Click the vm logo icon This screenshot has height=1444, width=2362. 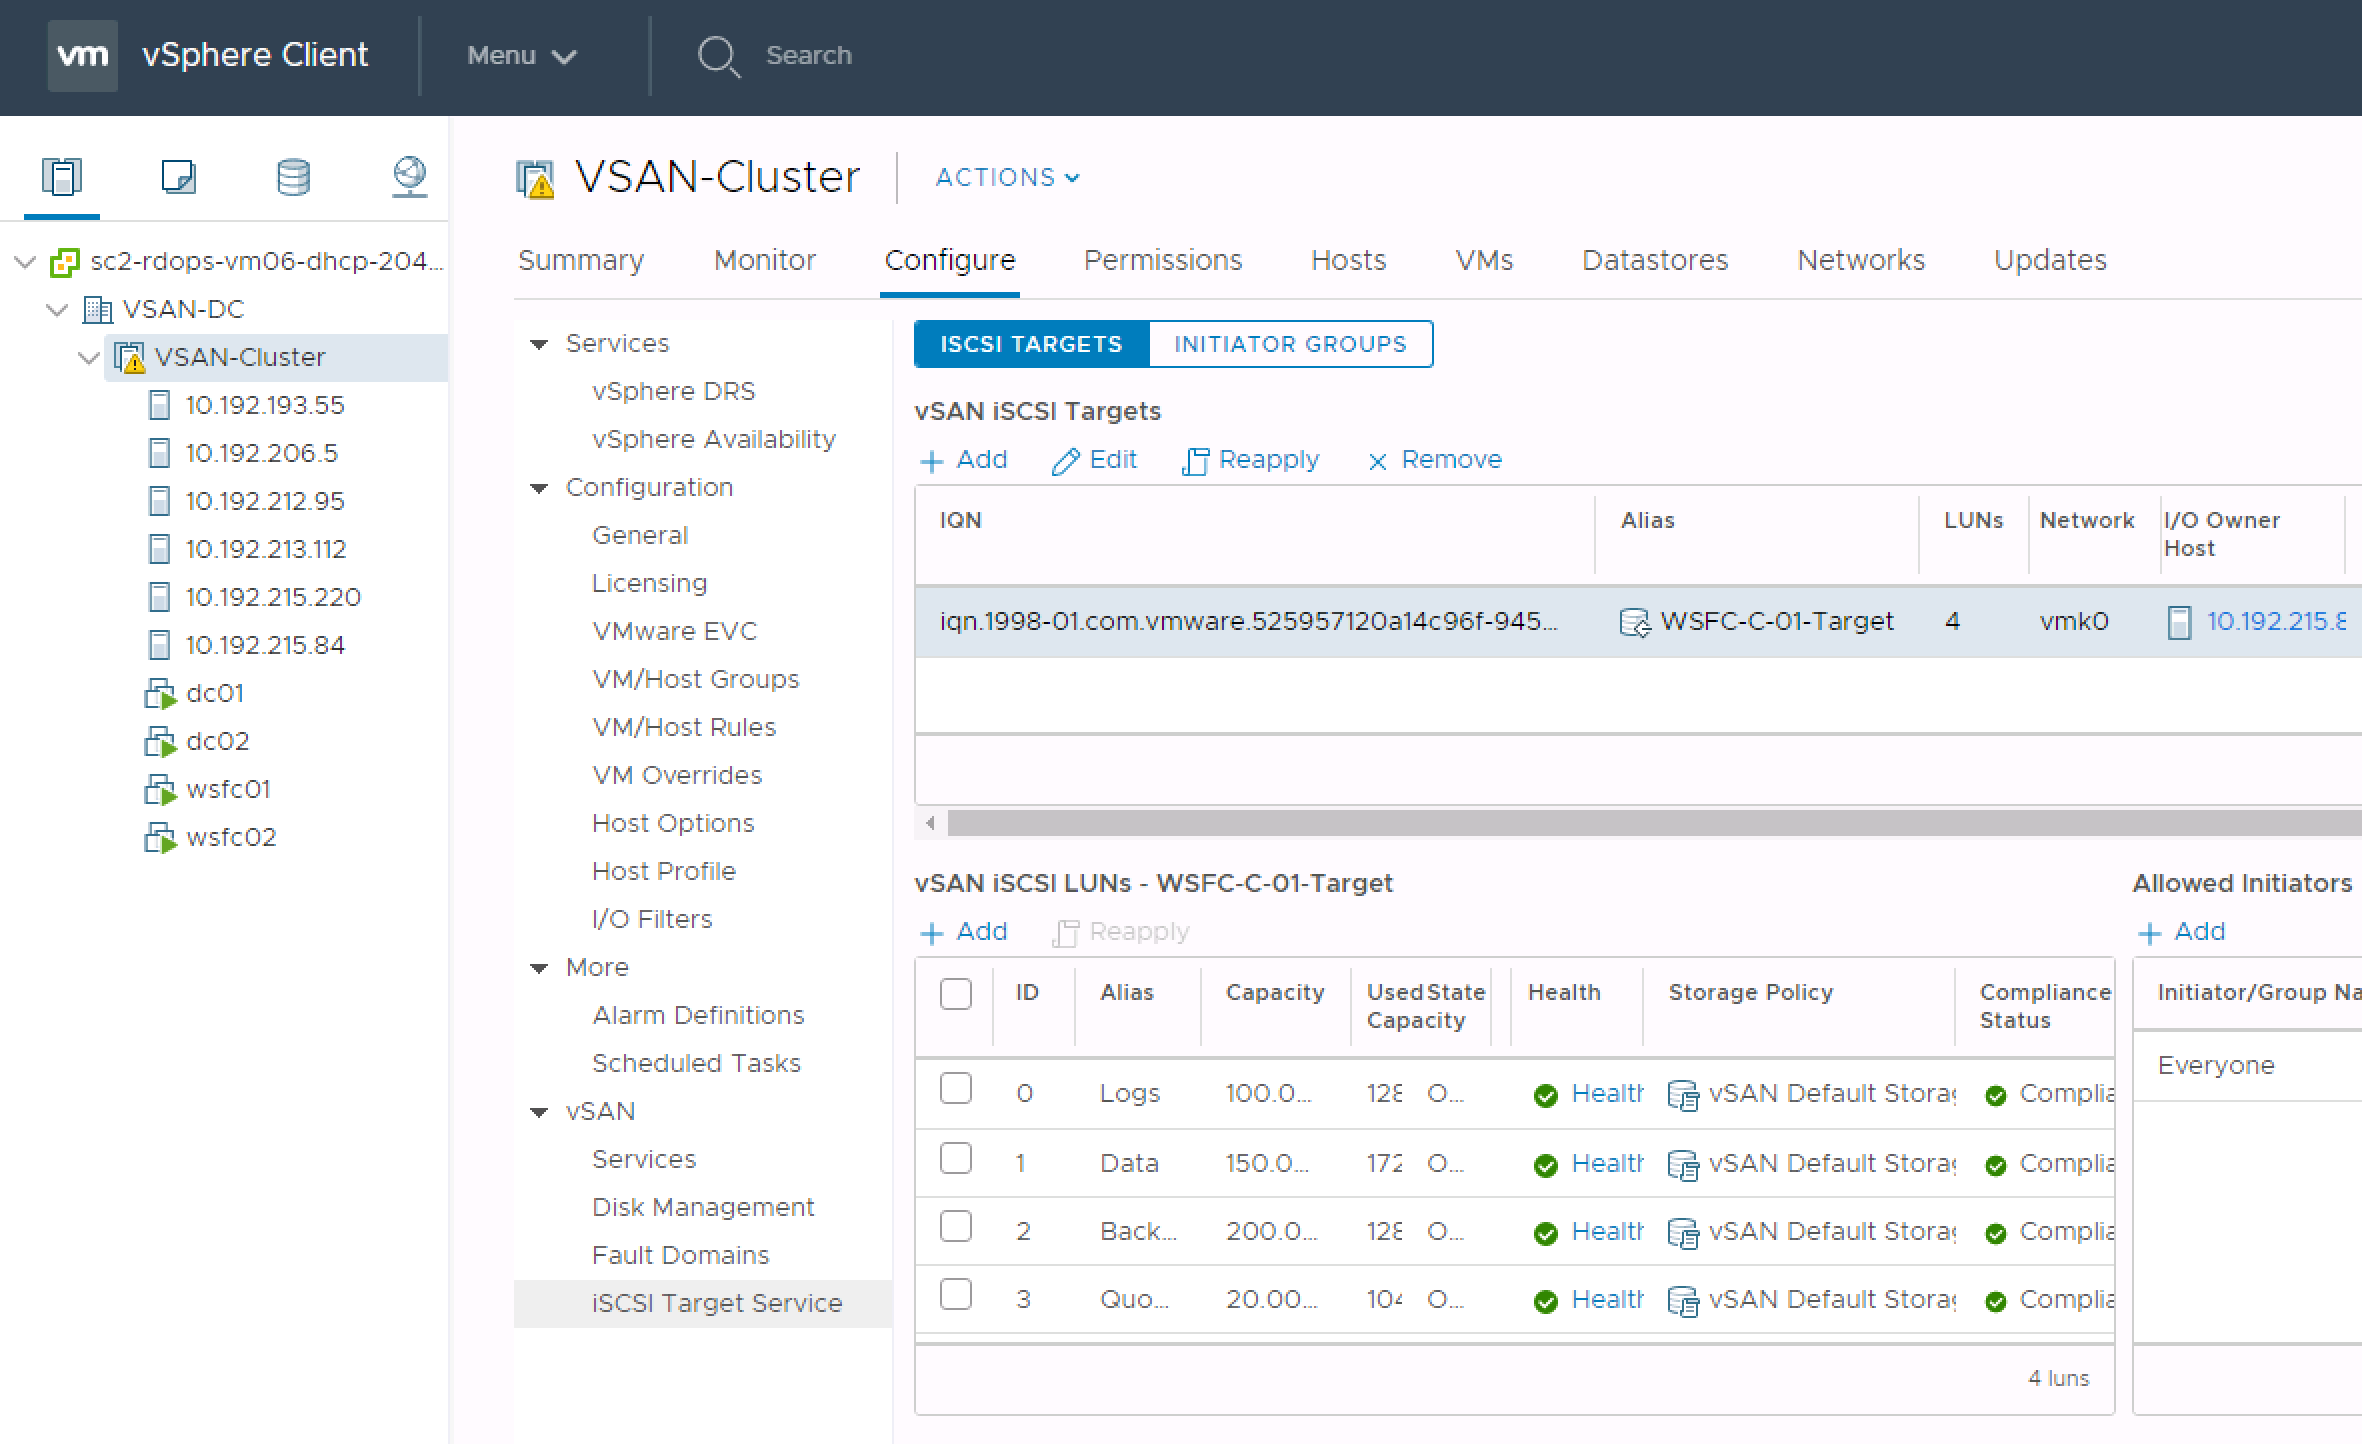[x=82, y=55]
